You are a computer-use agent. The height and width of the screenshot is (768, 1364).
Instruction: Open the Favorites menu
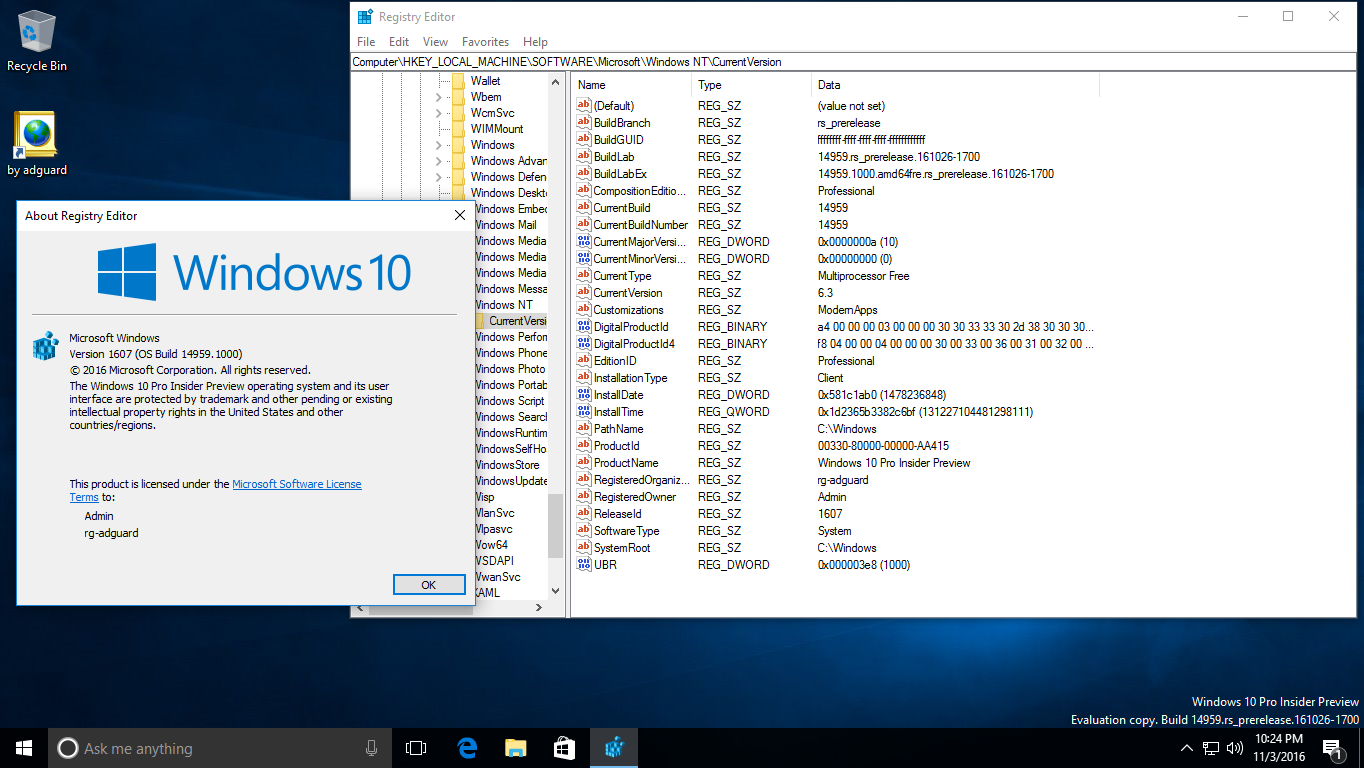pyautogui.click(x=485, y=42)
